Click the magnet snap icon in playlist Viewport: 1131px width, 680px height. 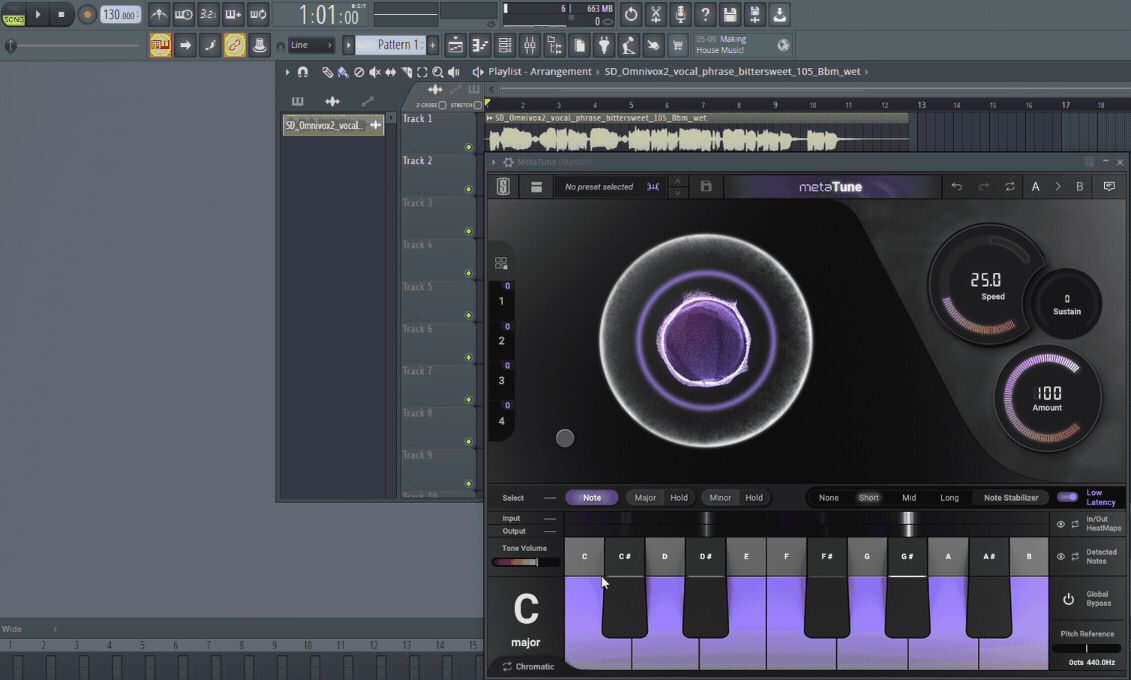point(303,71)
